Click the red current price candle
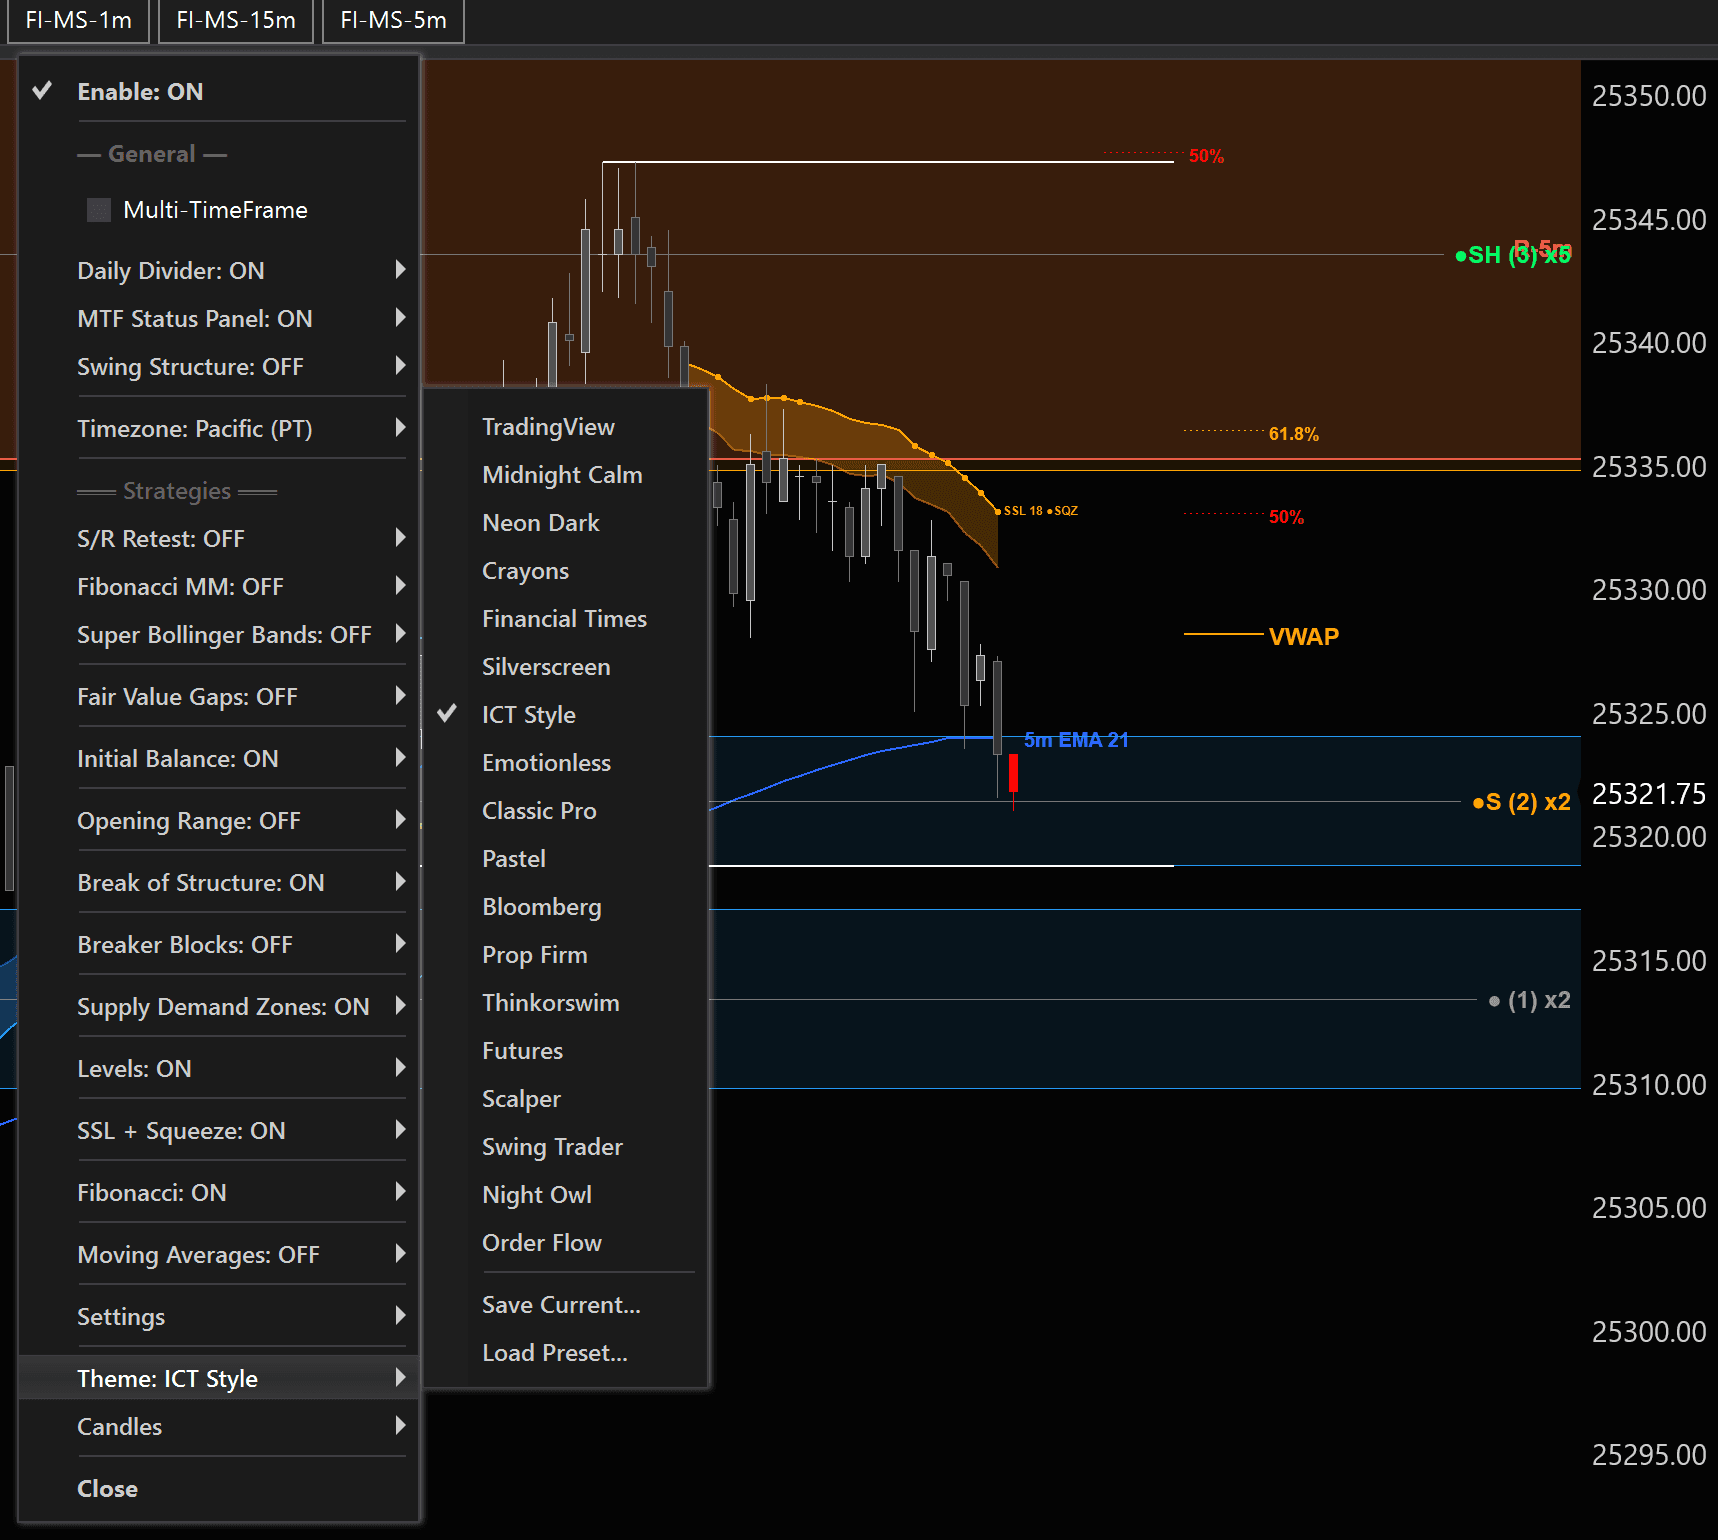This screenshot has height=1540, width=1718. pos(1013,773)
